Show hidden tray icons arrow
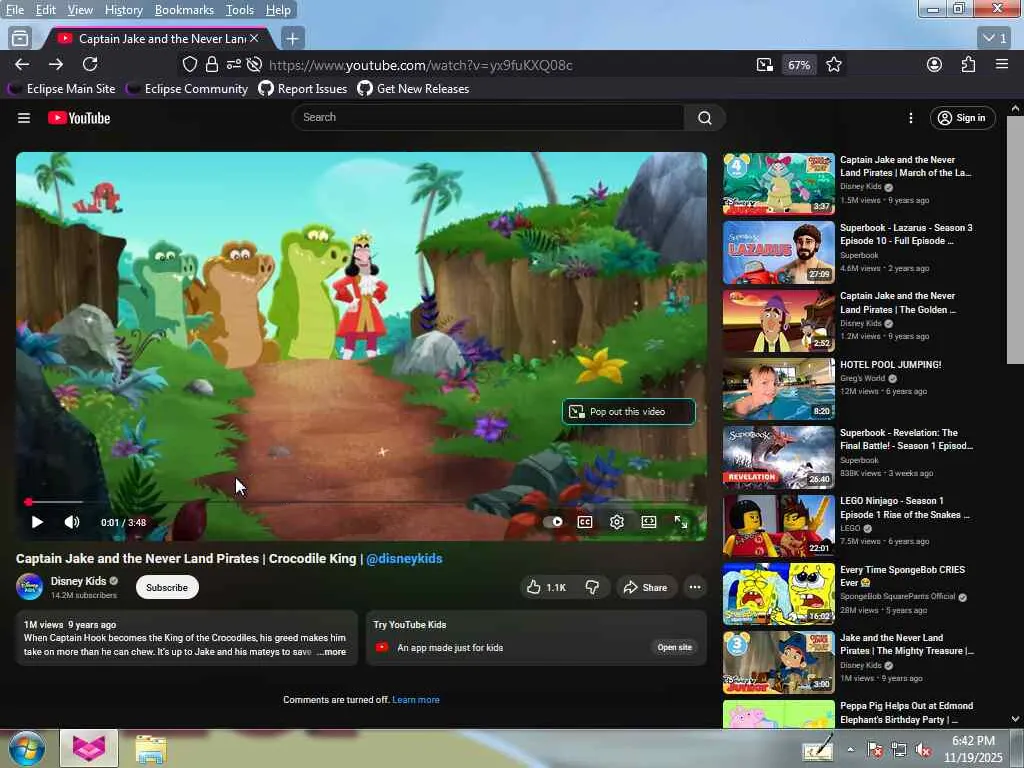This screenshot has width=1024, height=768. tap(850, 749)
